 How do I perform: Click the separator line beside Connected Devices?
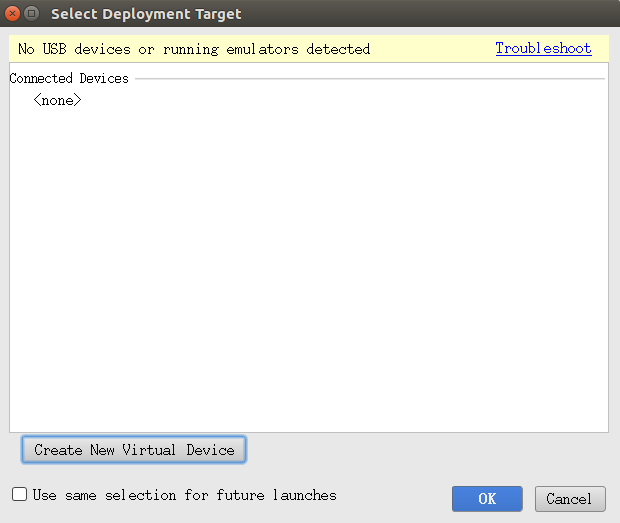[x=370, y=79]
